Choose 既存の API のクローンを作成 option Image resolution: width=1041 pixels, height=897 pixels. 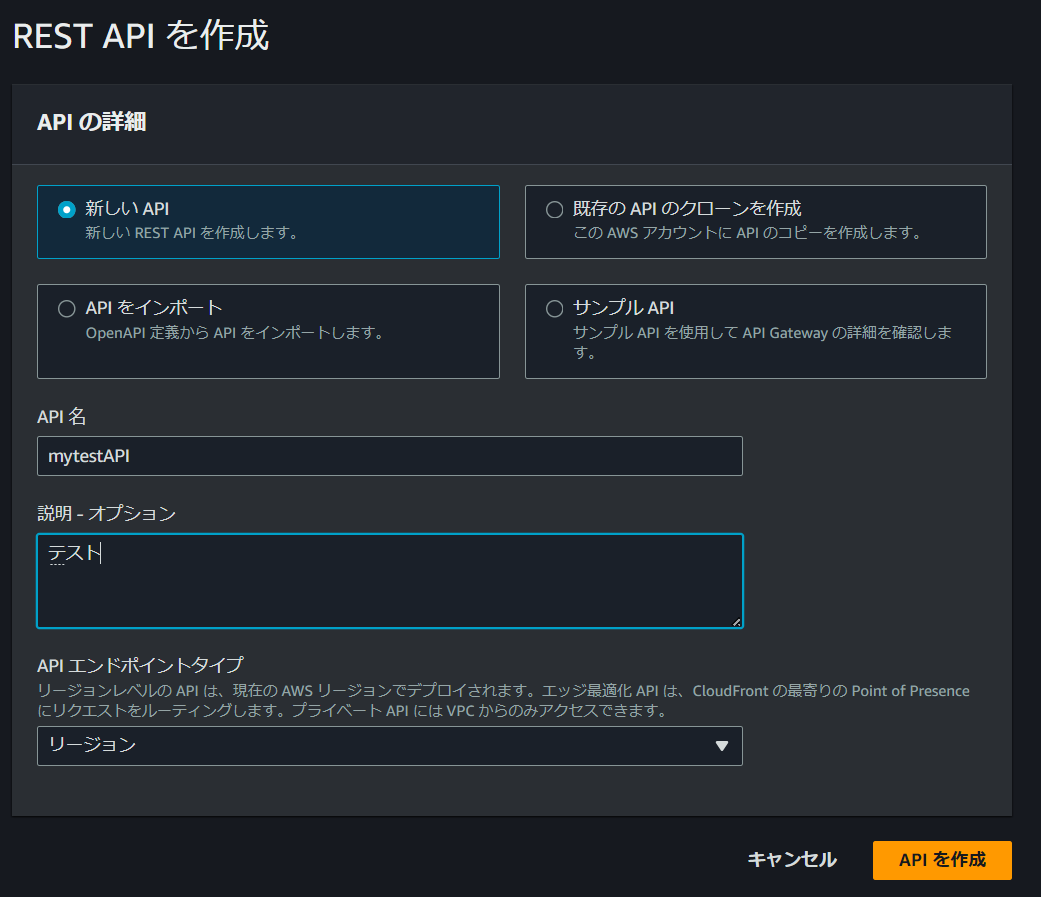(554, 209)
